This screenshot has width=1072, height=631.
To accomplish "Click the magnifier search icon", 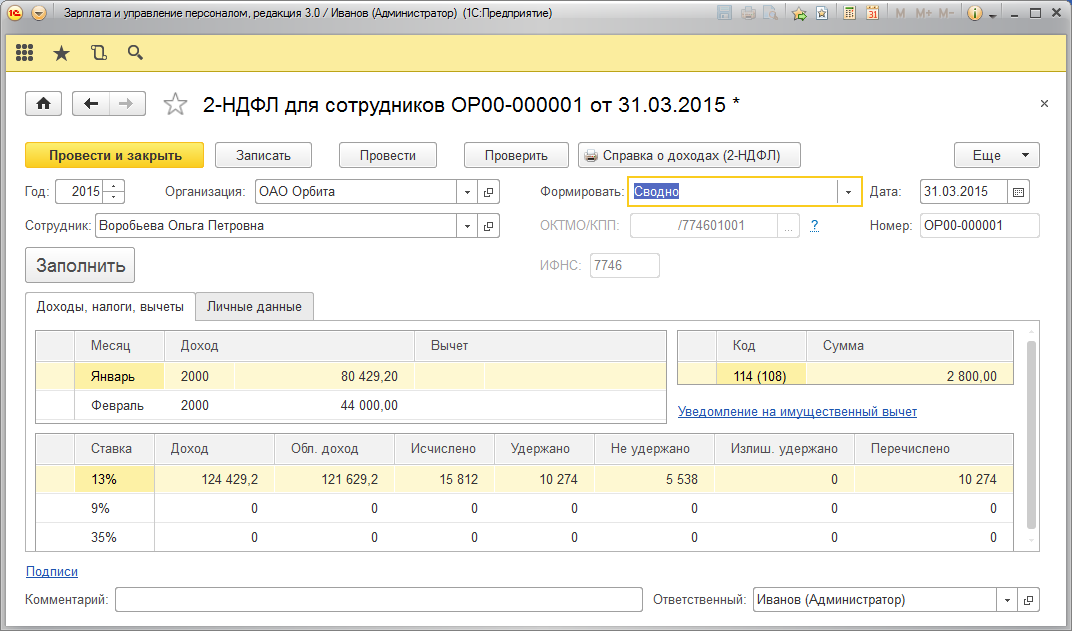I will 135,53.
